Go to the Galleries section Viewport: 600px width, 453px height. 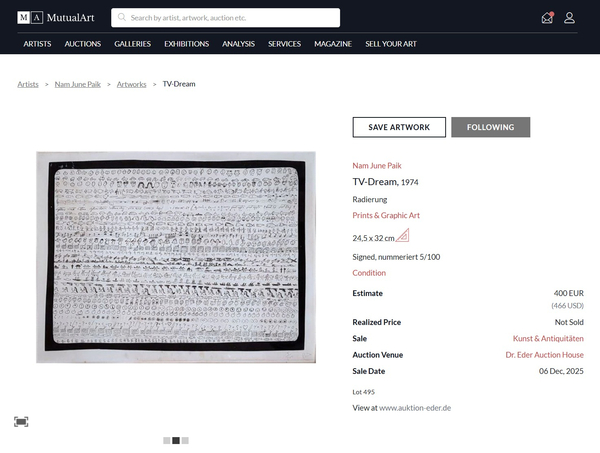pyautogui.click(x=132, y=44)
